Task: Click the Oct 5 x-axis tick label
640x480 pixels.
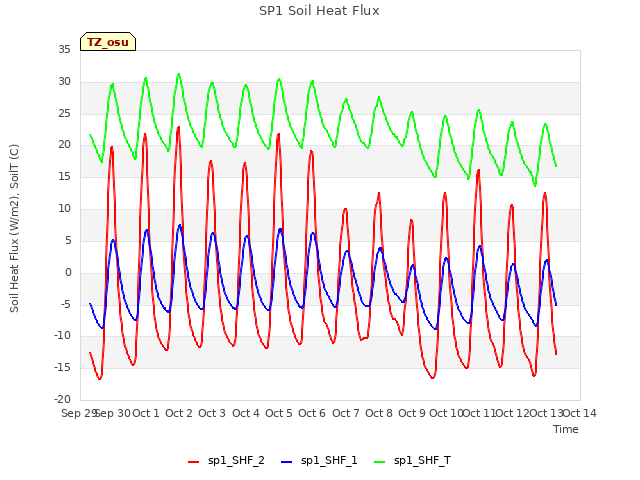Action: (x=279, y=413)
